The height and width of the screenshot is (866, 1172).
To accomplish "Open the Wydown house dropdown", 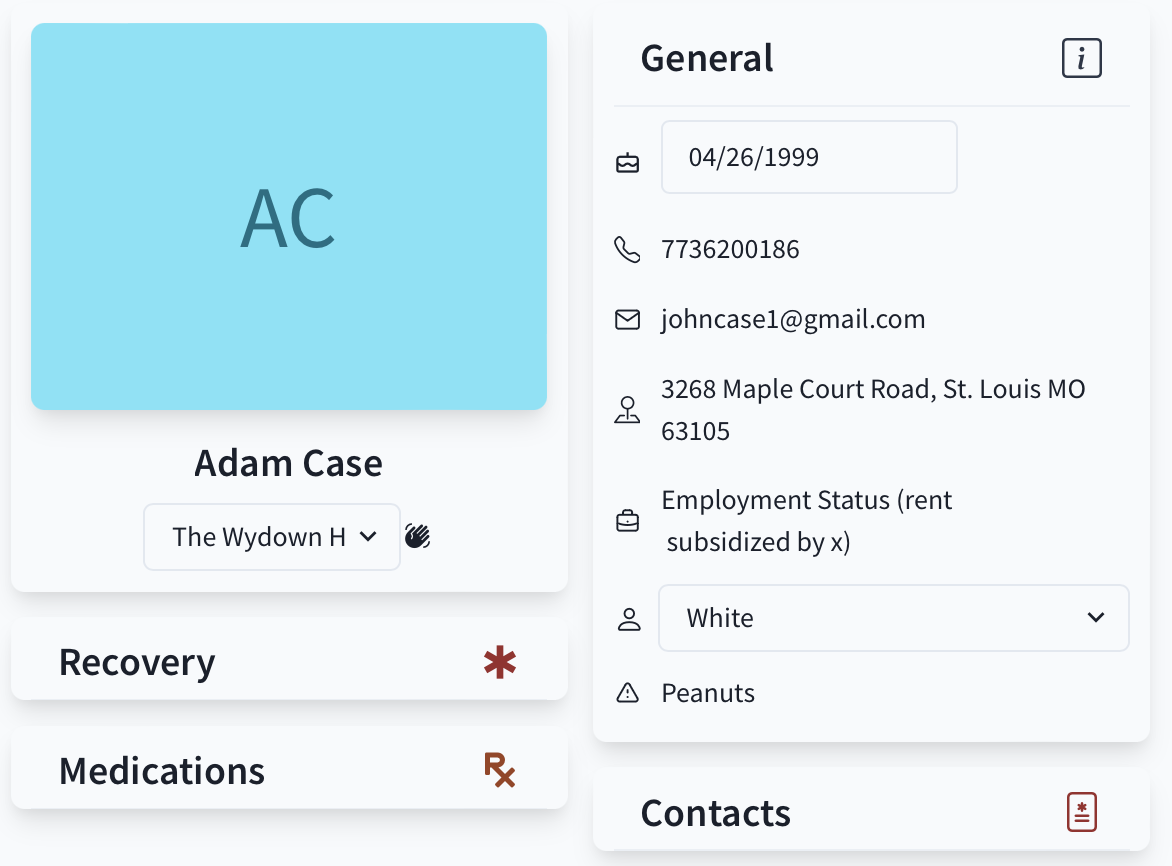I will click(x=272, y=536).
